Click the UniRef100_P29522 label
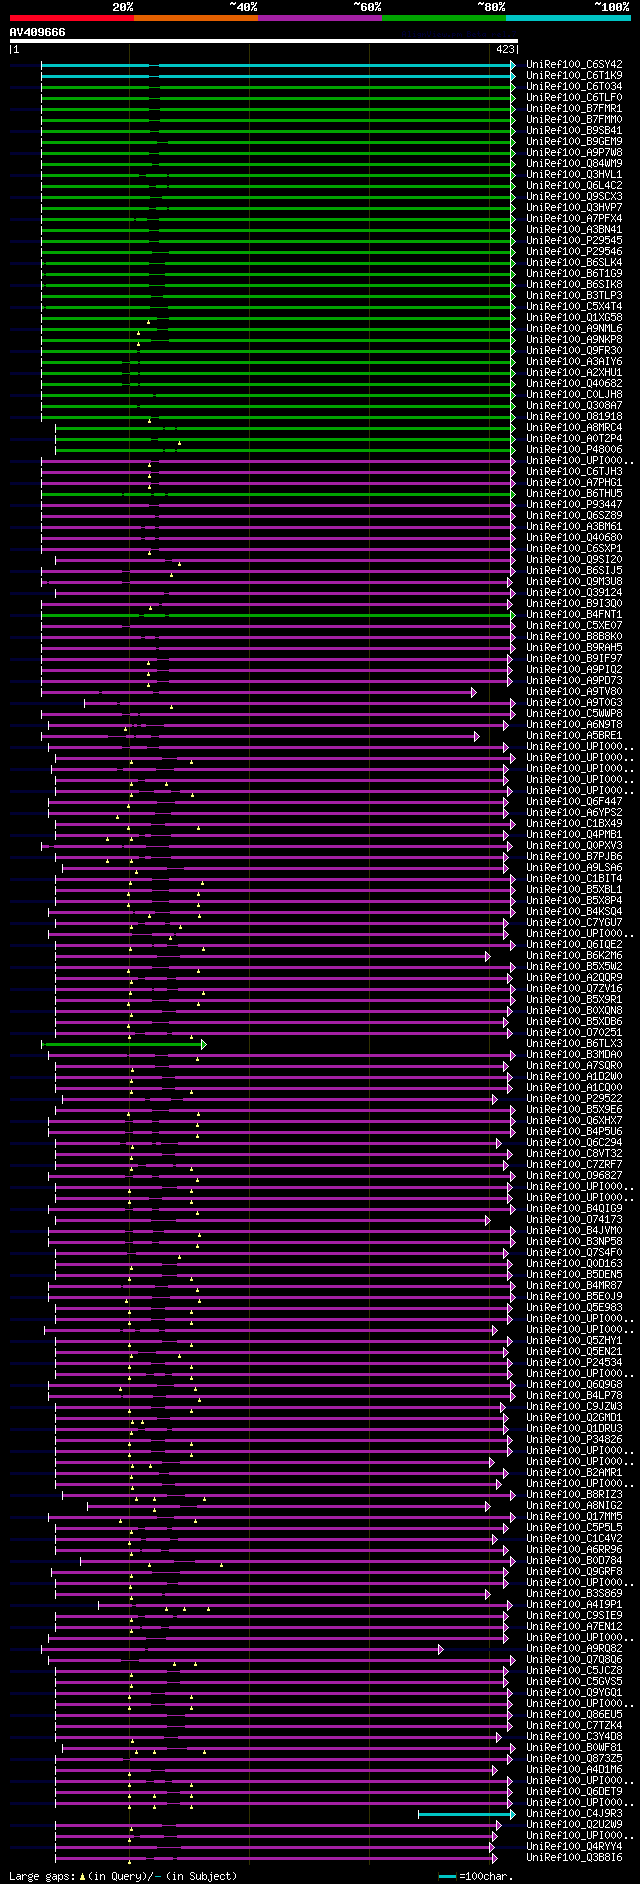Viewport: 640px width, 1884px height. pyautogui.click(x=574, y=1098)
